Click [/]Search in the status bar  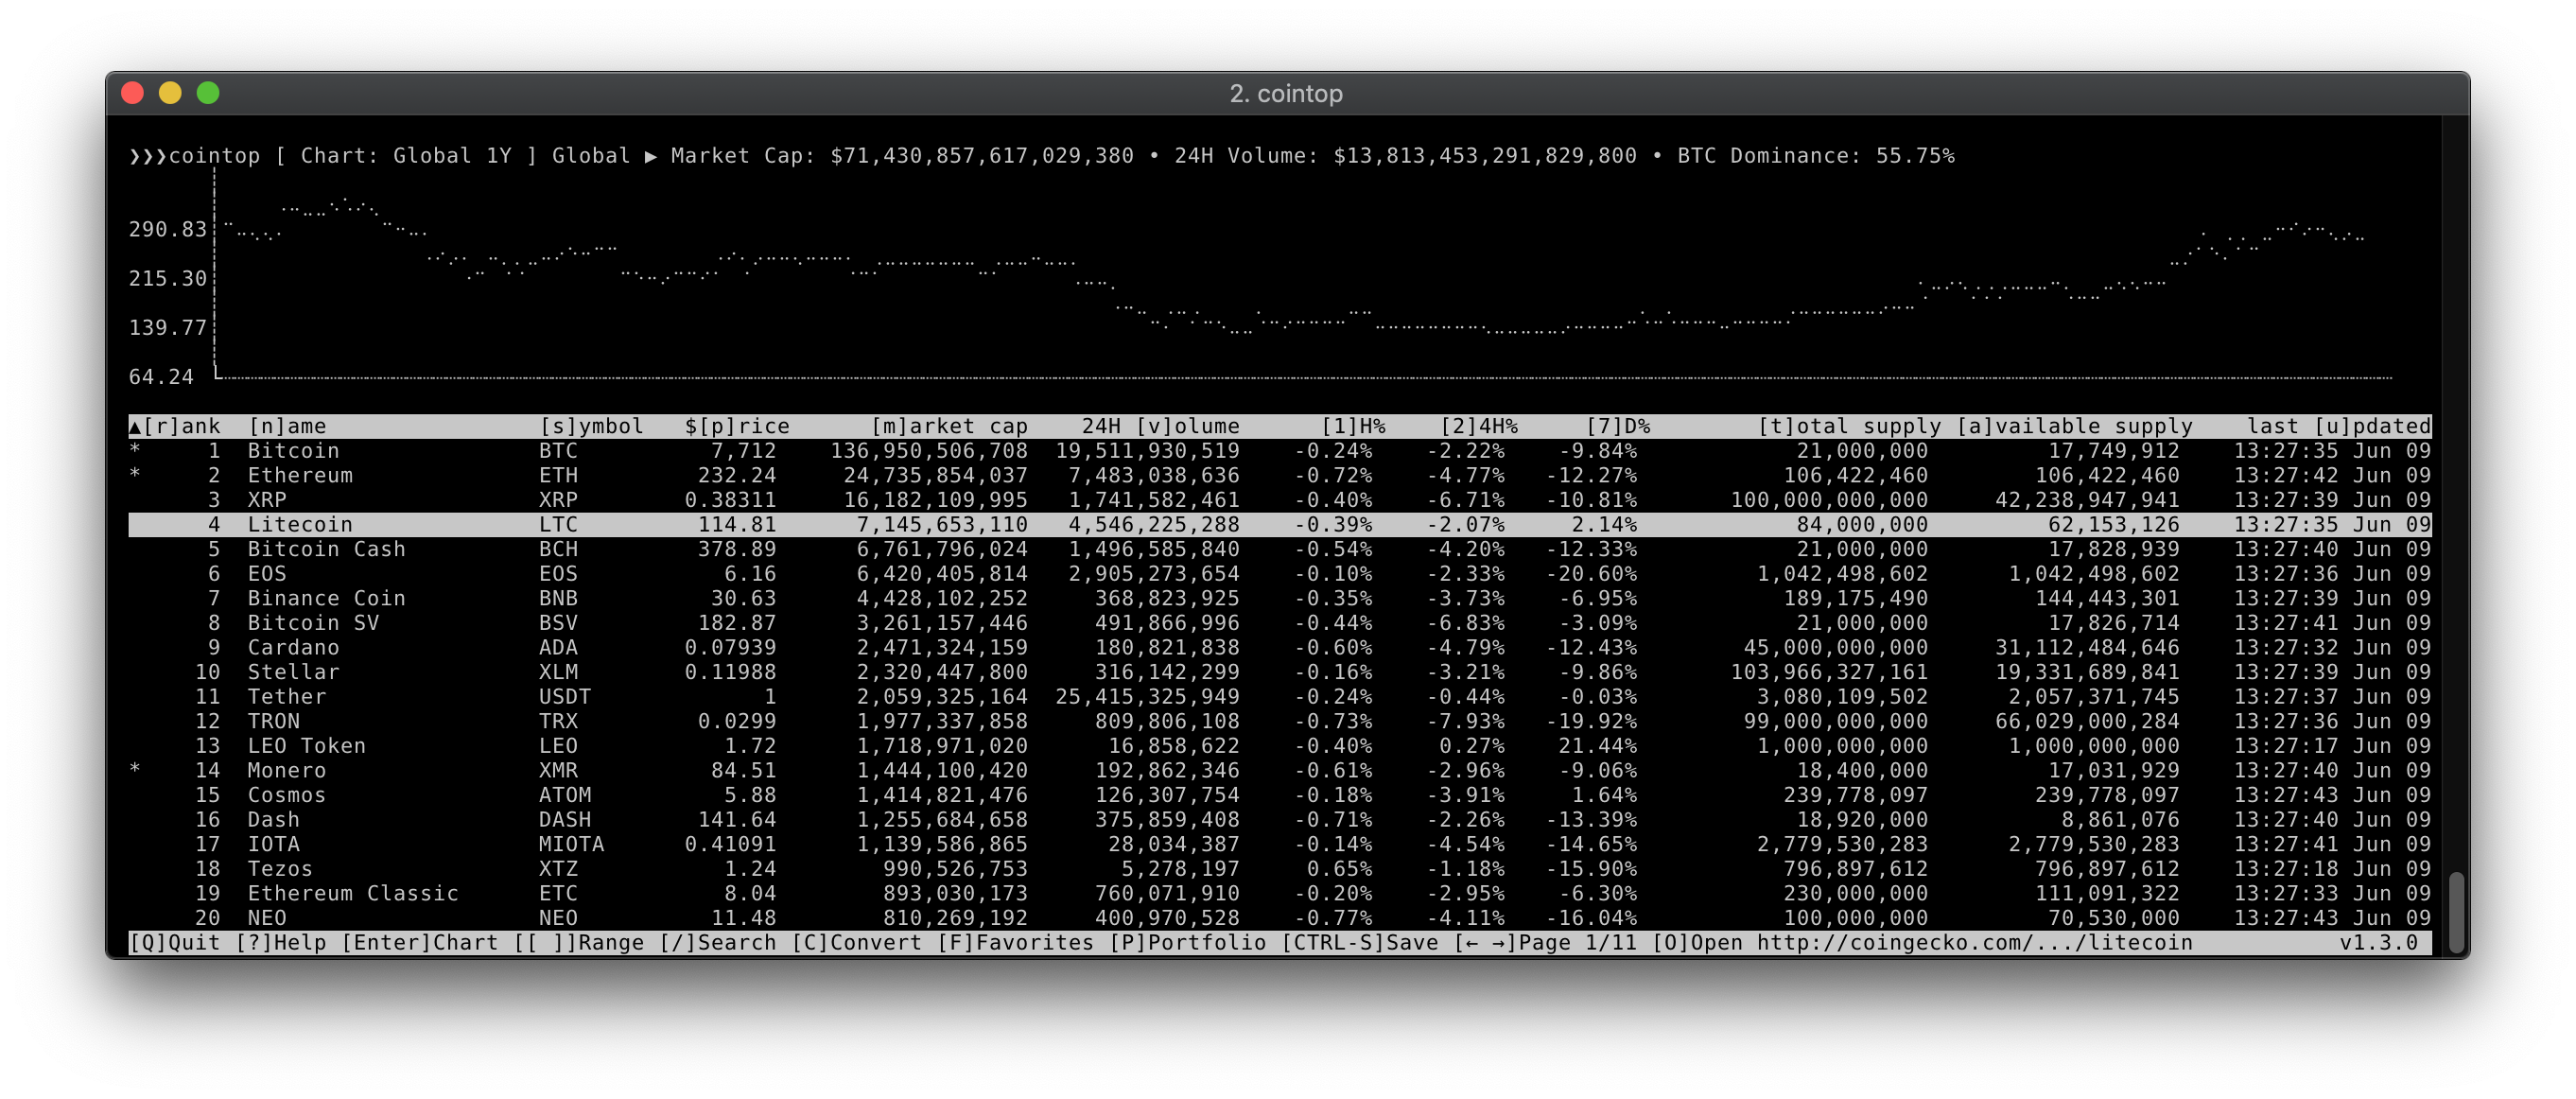pyautogui.click(x=718, y=943)
